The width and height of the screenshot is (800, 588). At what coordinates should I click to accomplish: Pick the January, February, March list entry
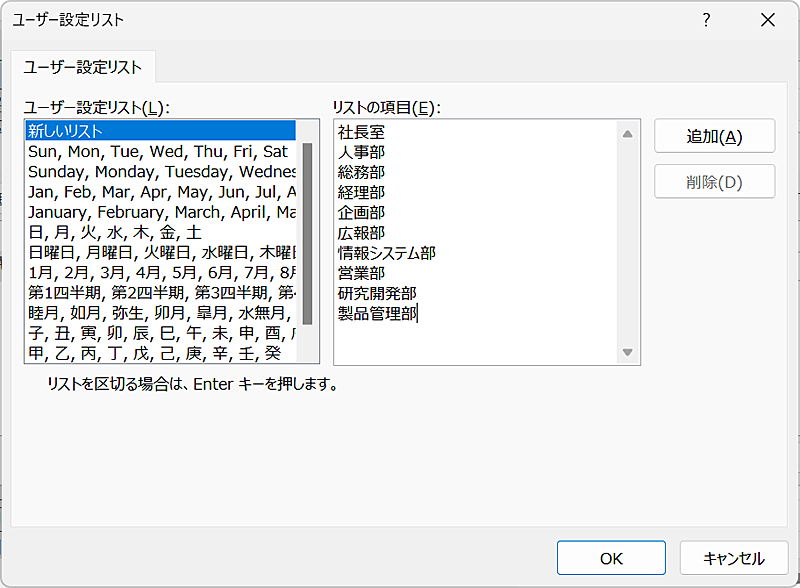[160, 212]
